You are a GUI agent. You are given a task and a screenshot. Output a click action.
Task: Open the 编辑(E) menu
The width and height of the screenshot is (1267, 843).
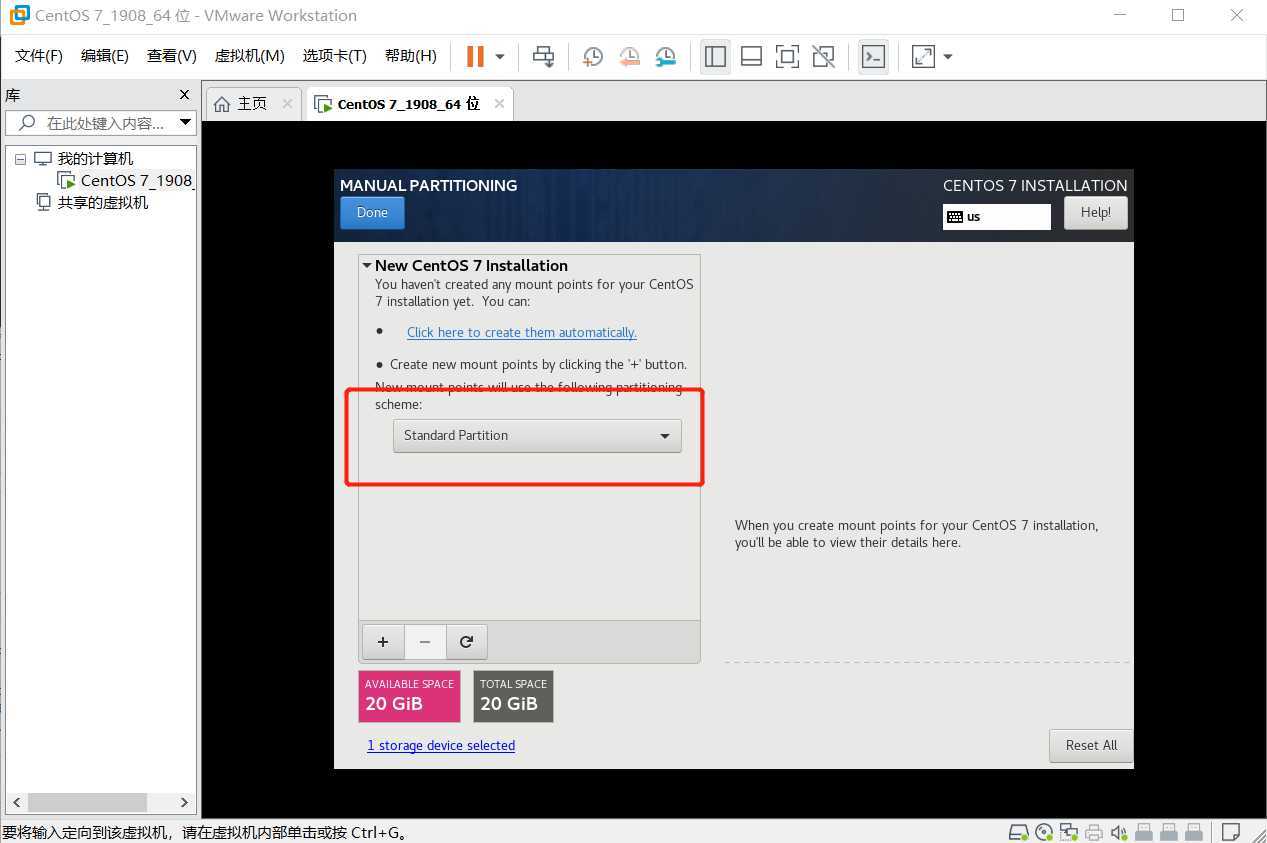[105, 56]
